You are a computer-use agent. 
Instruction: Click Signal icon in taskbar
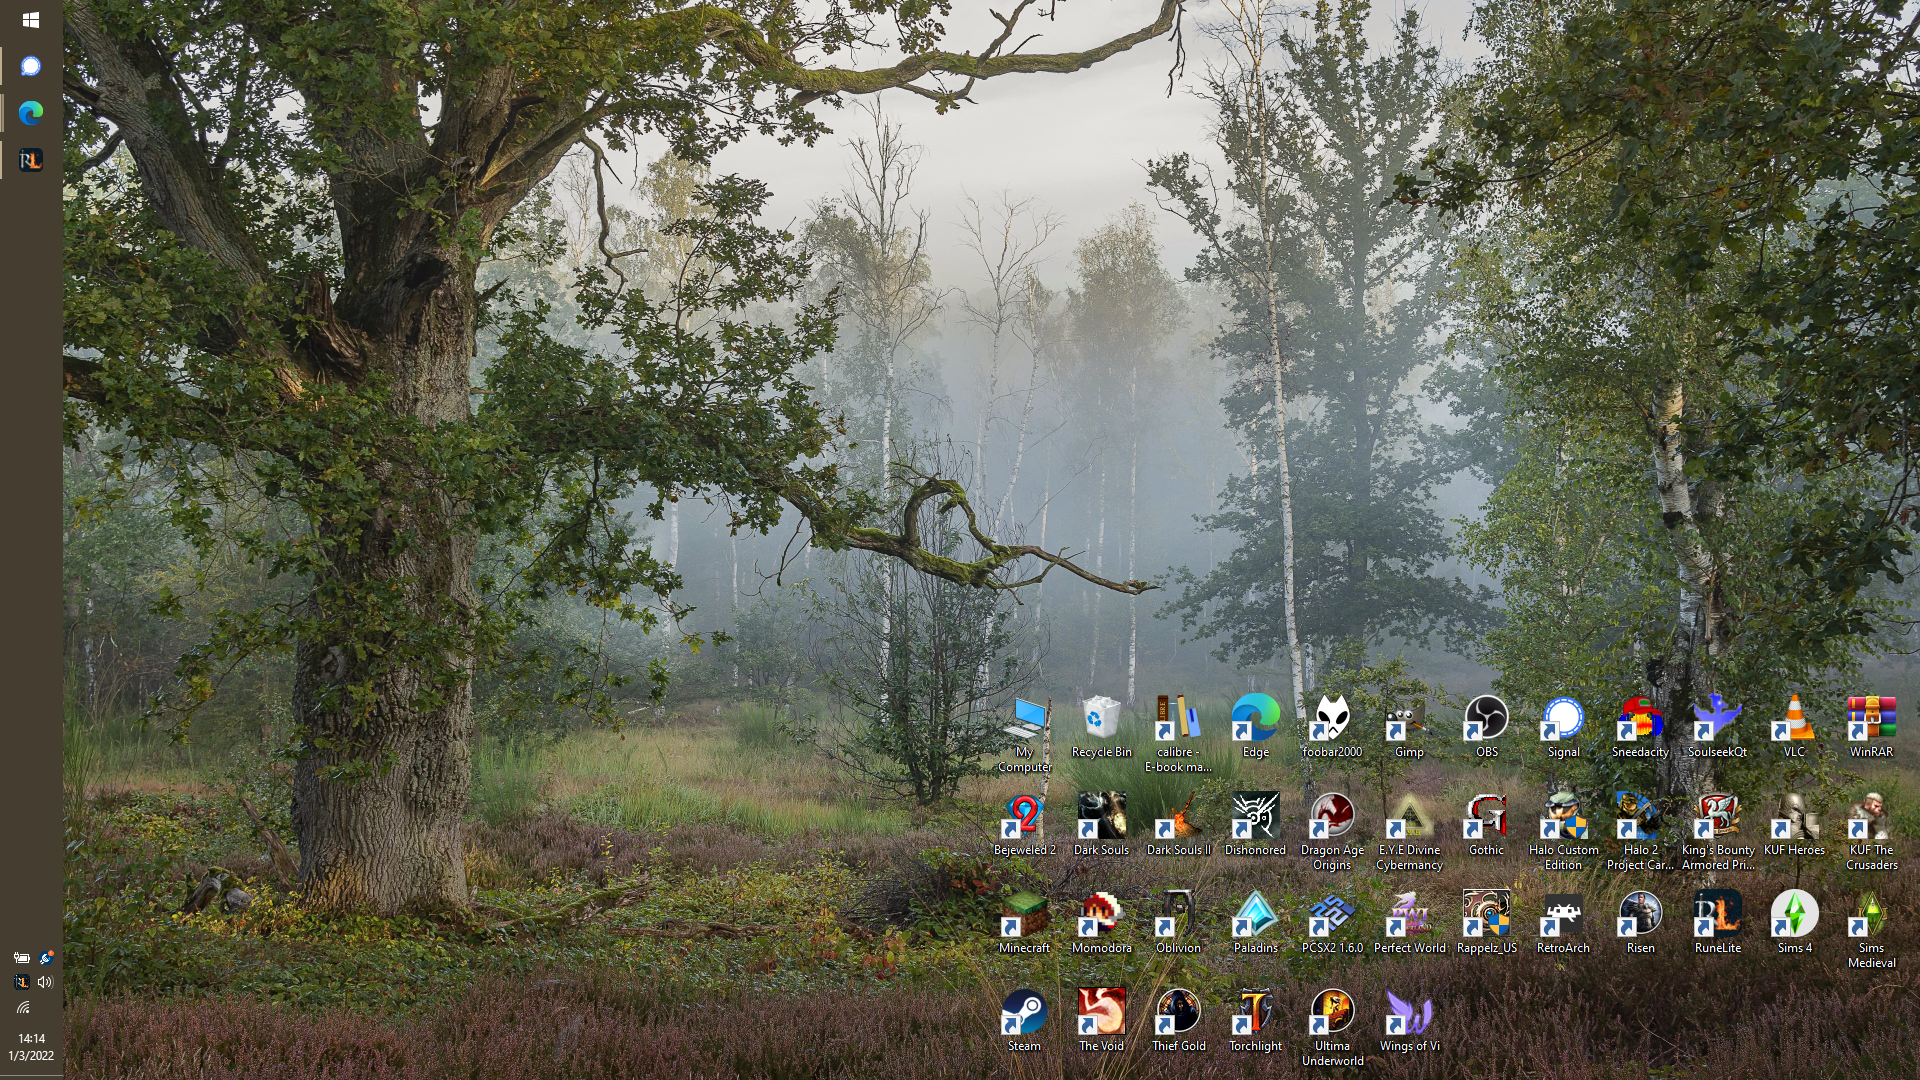coord(31,66)
